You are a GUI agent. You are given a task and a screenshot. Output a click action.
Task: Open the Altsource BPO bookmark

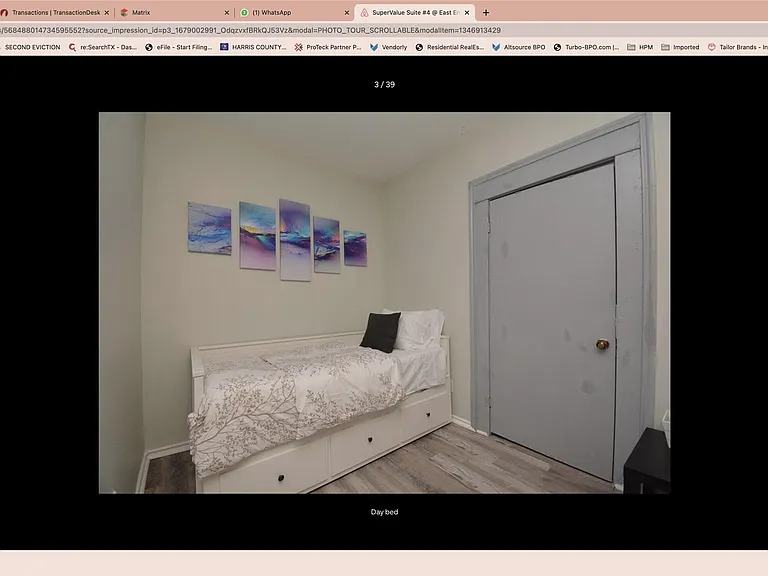click(519, 48)
